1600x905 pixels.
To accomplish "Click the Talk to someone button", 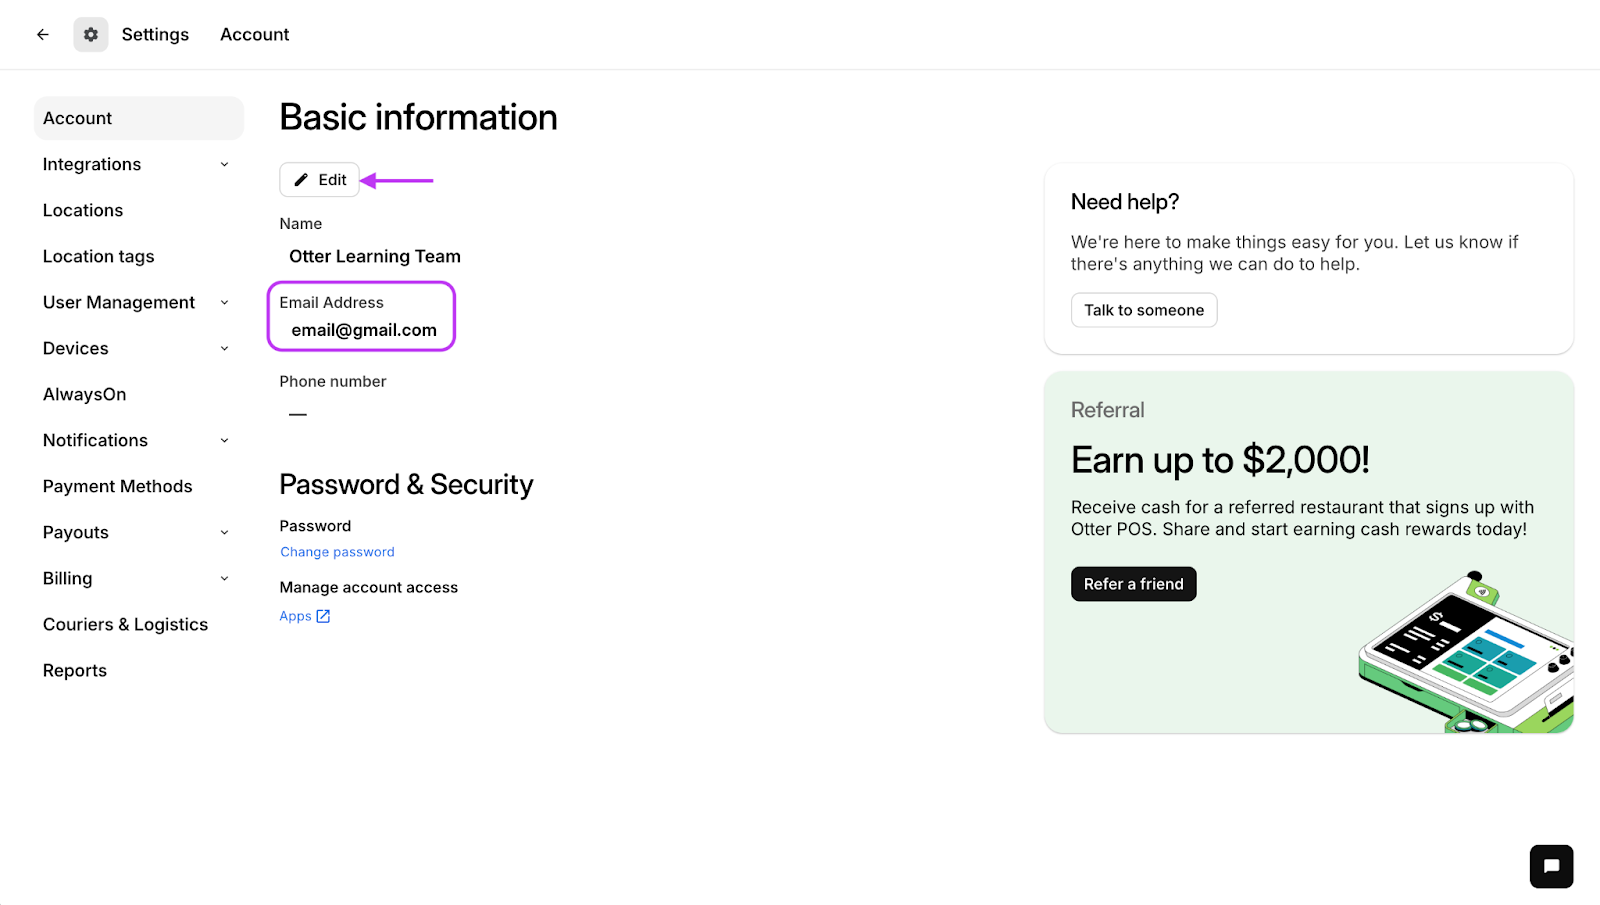I will coord(1144,310).
